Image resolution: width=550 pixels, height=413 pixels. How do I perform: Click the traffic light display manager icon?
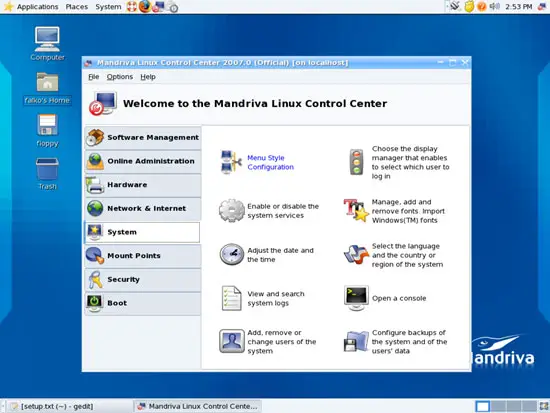(x=356, y=162)
